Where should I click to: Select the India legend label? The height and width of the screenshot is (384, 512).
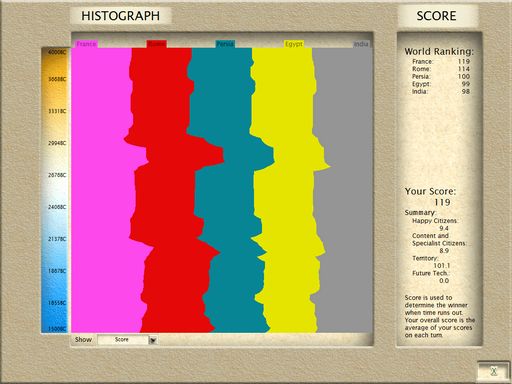pos(361,44)
